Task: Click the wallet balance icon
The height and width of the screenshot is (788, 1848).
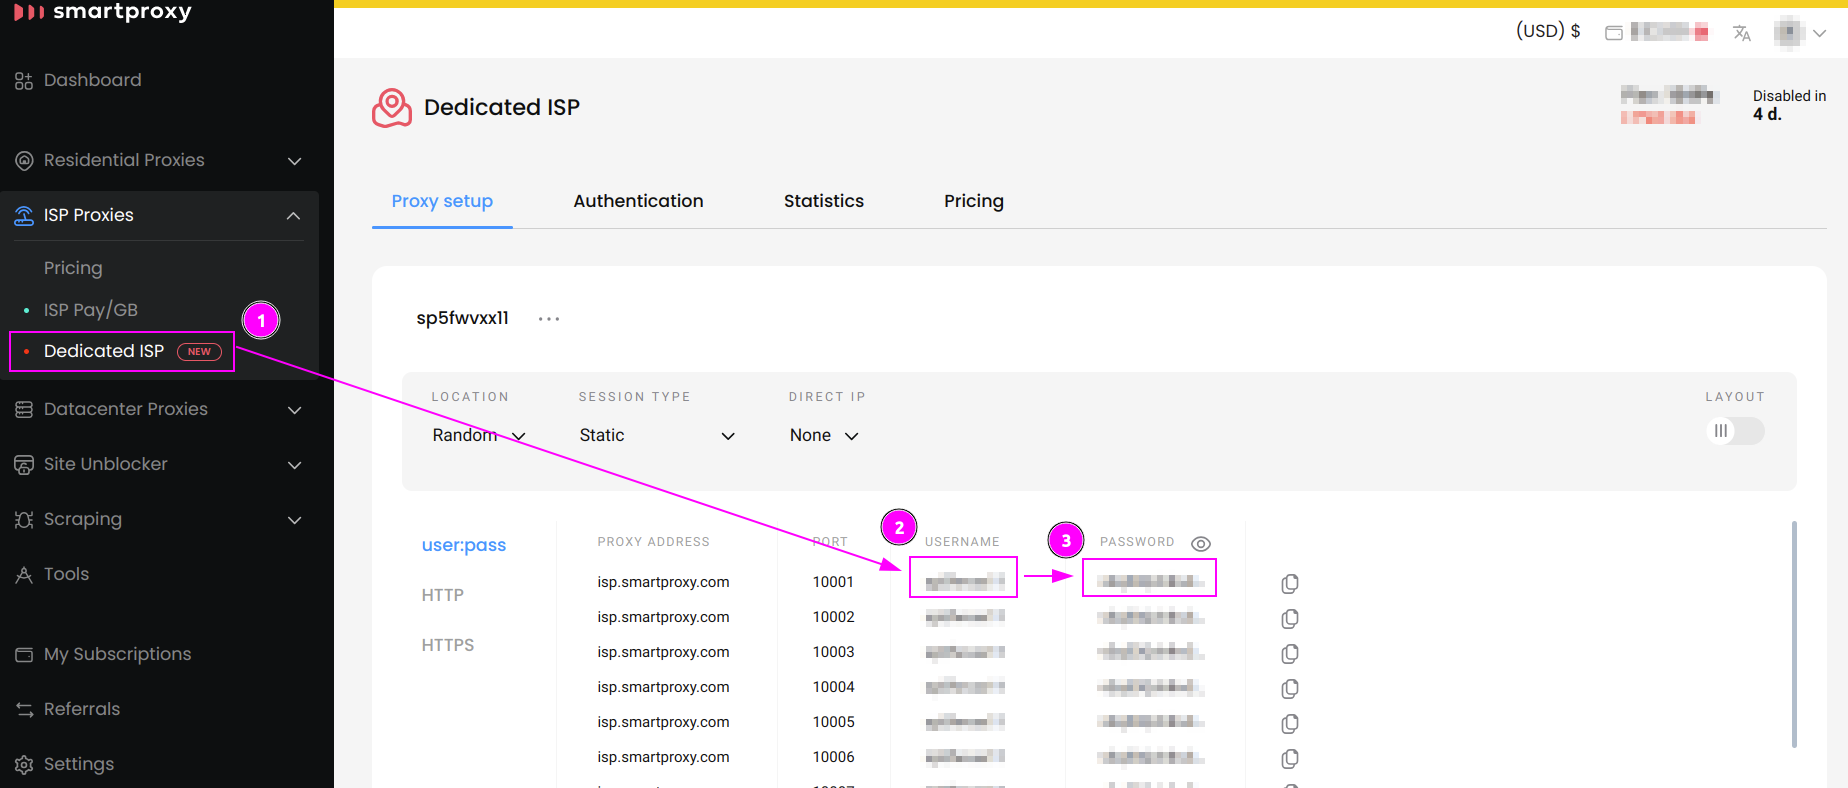Action: tap(1614, 33)
